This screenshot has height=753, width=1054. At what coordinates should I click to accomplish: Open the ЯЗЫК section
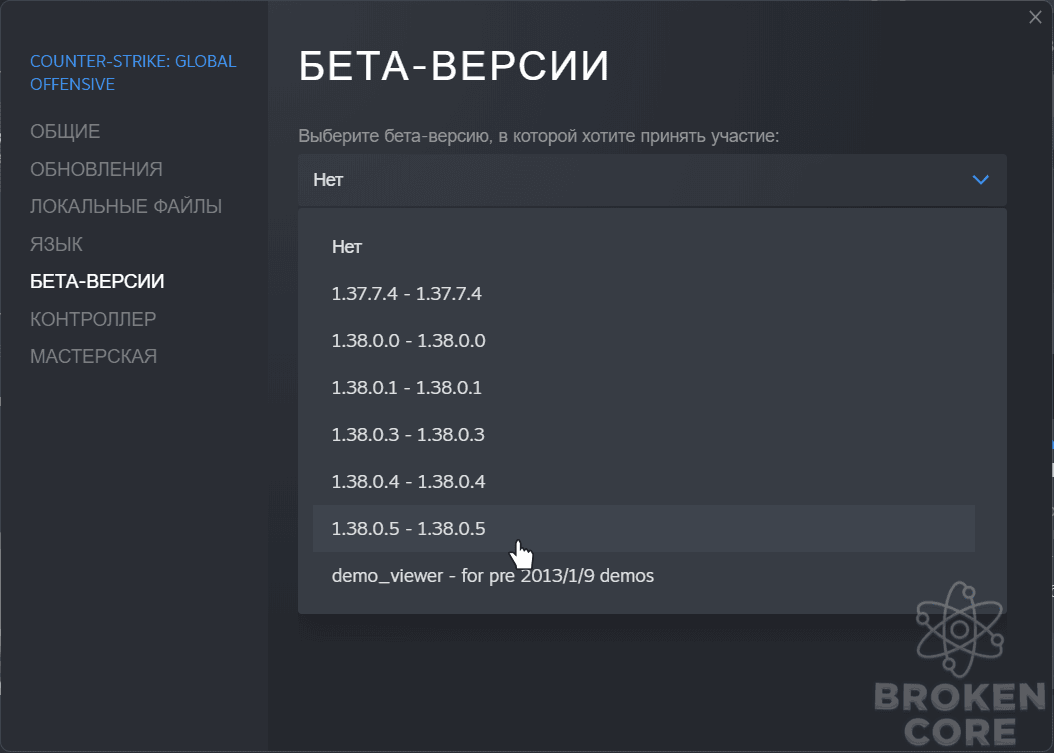pos(56,244)
